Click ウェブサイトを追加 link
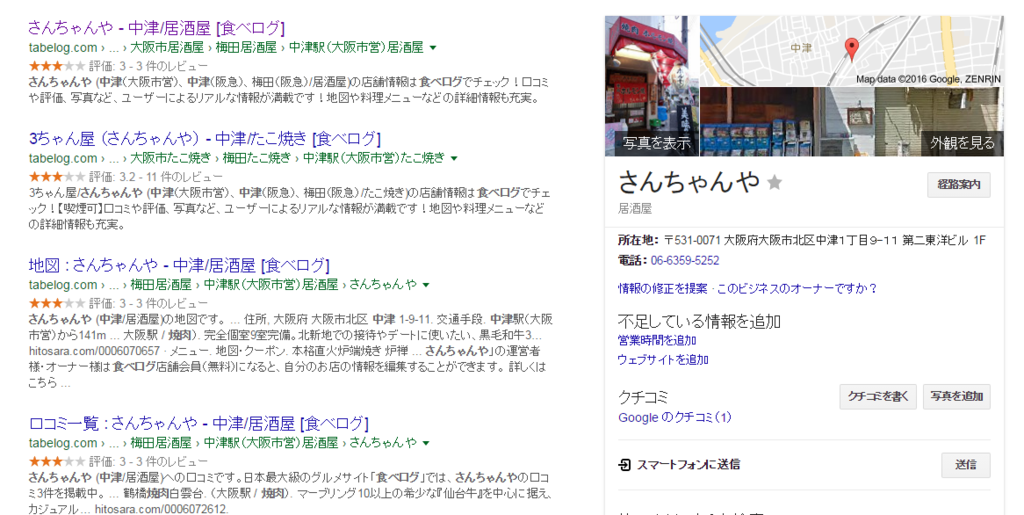Viewport: 1024px width, 515px height. pos(663,360)
